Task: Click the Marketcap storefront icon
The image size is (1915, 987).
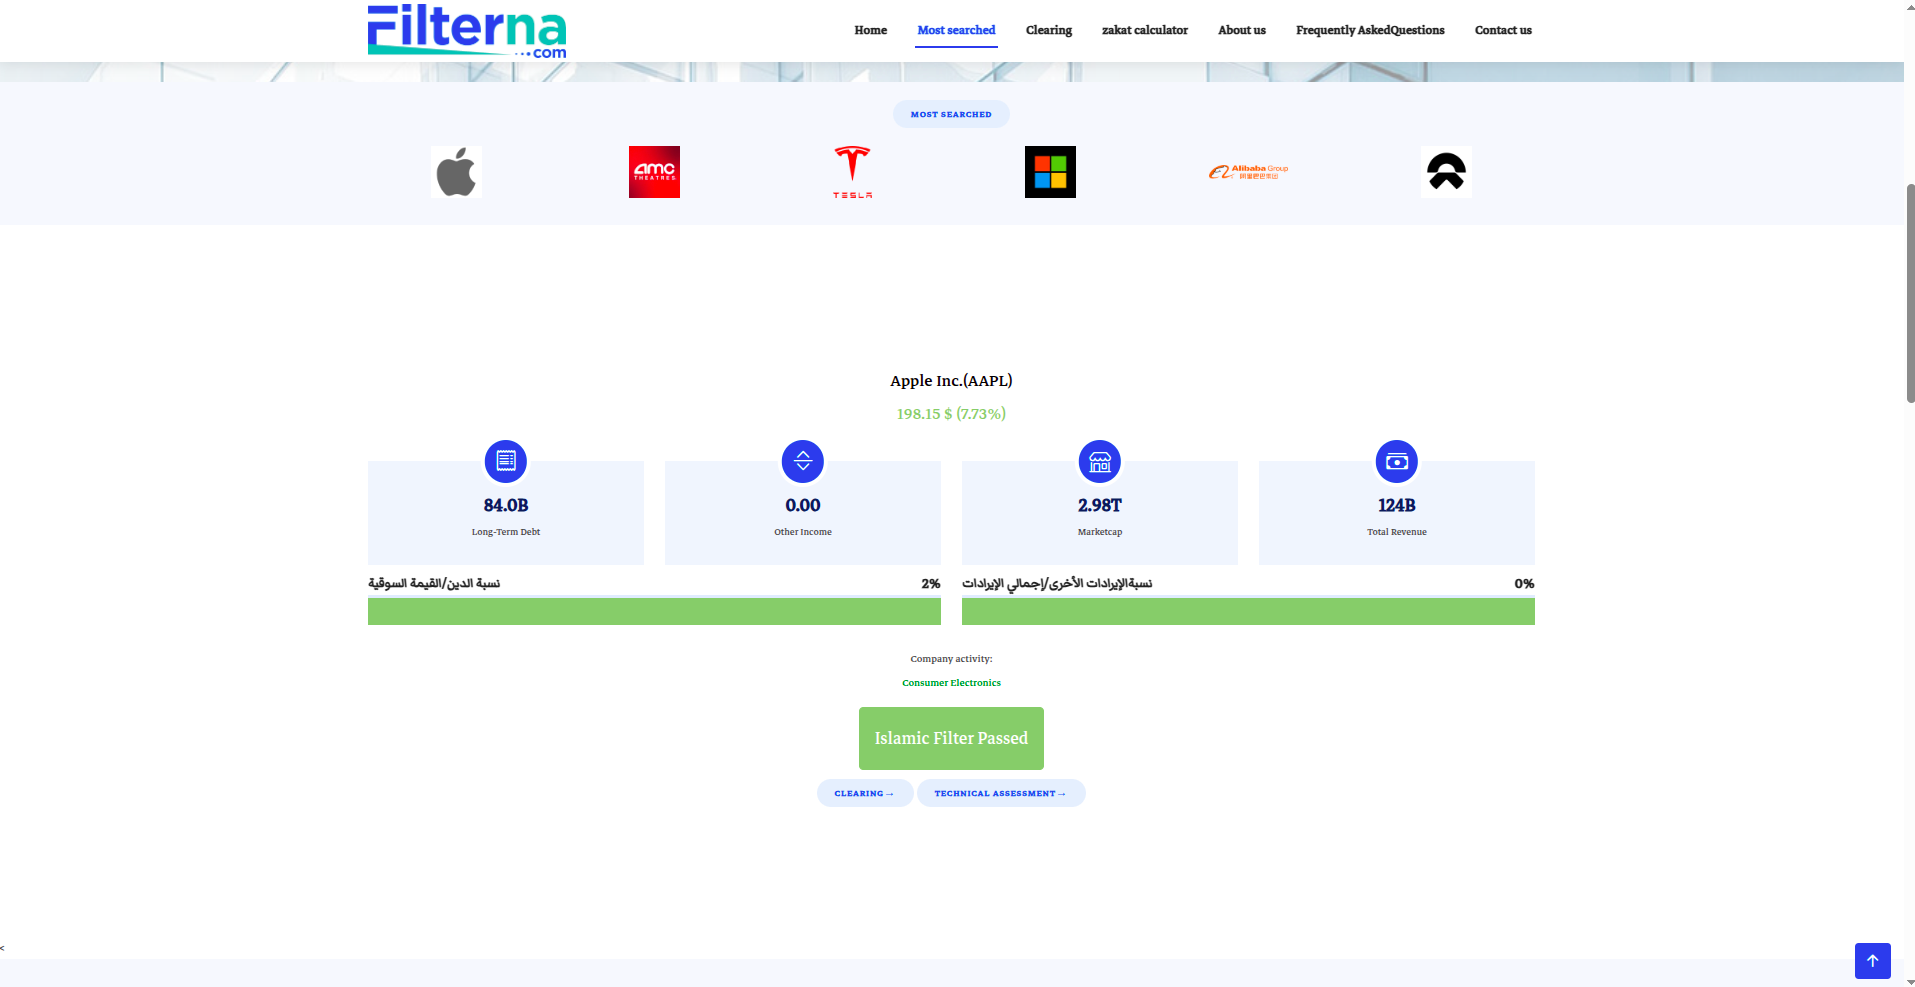Action: (x=1100, y=461)
